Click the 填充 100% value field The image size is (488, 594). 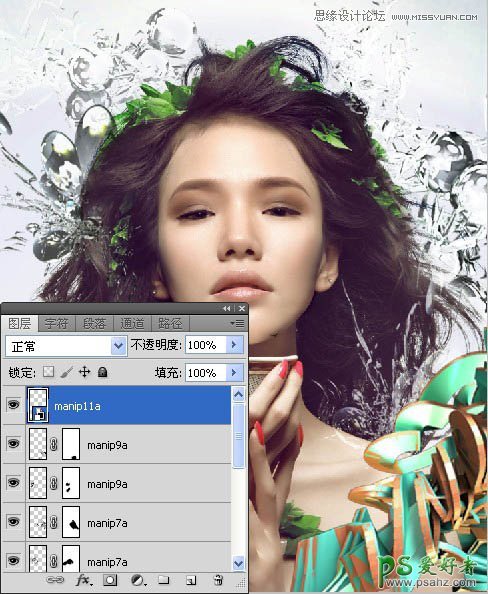coord(206,373)
